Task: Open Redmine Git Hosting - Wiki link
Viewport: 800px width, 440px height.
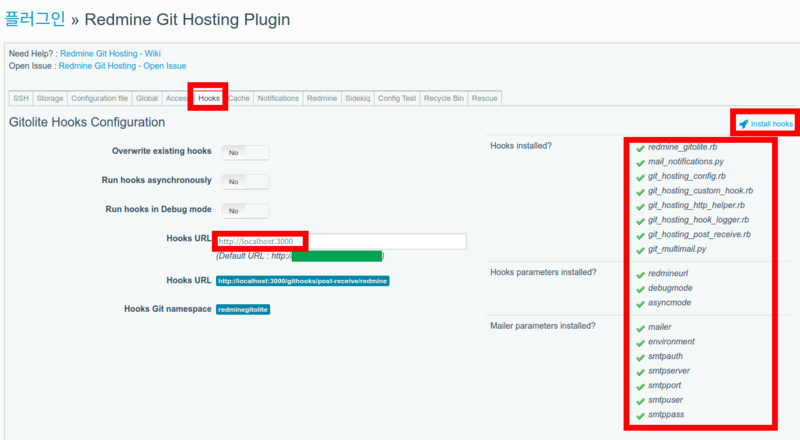Action: click(x=110, y=54)
